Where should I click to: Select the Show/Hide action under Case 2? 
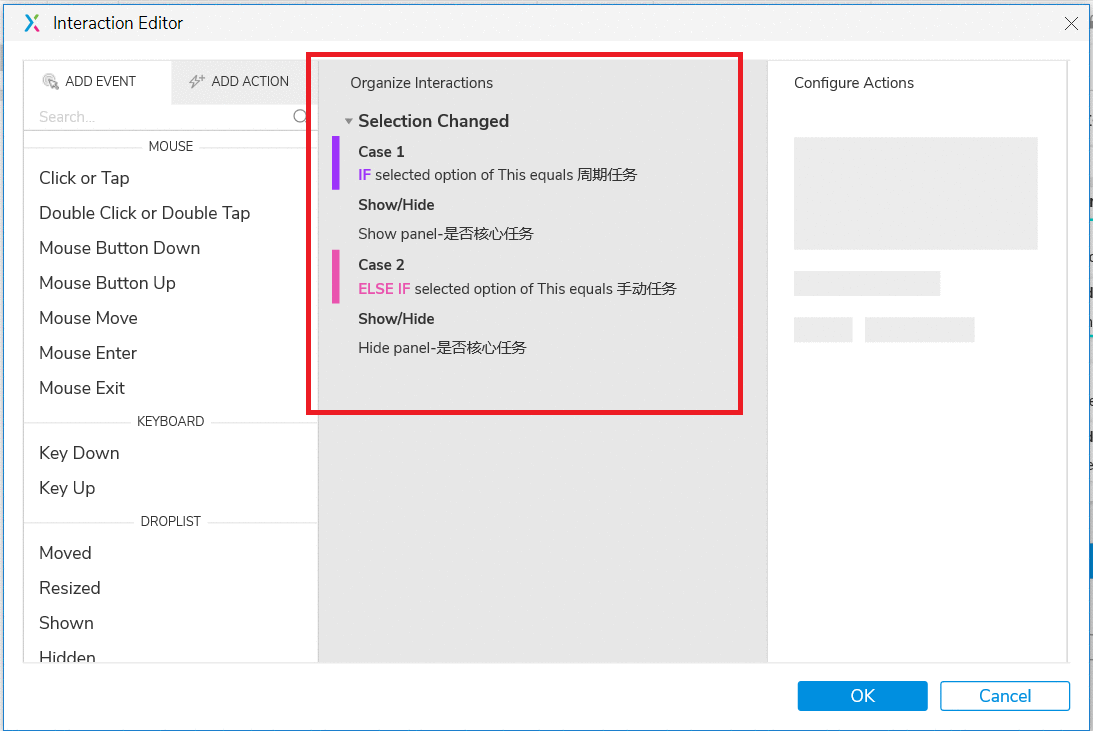point(396,319)
